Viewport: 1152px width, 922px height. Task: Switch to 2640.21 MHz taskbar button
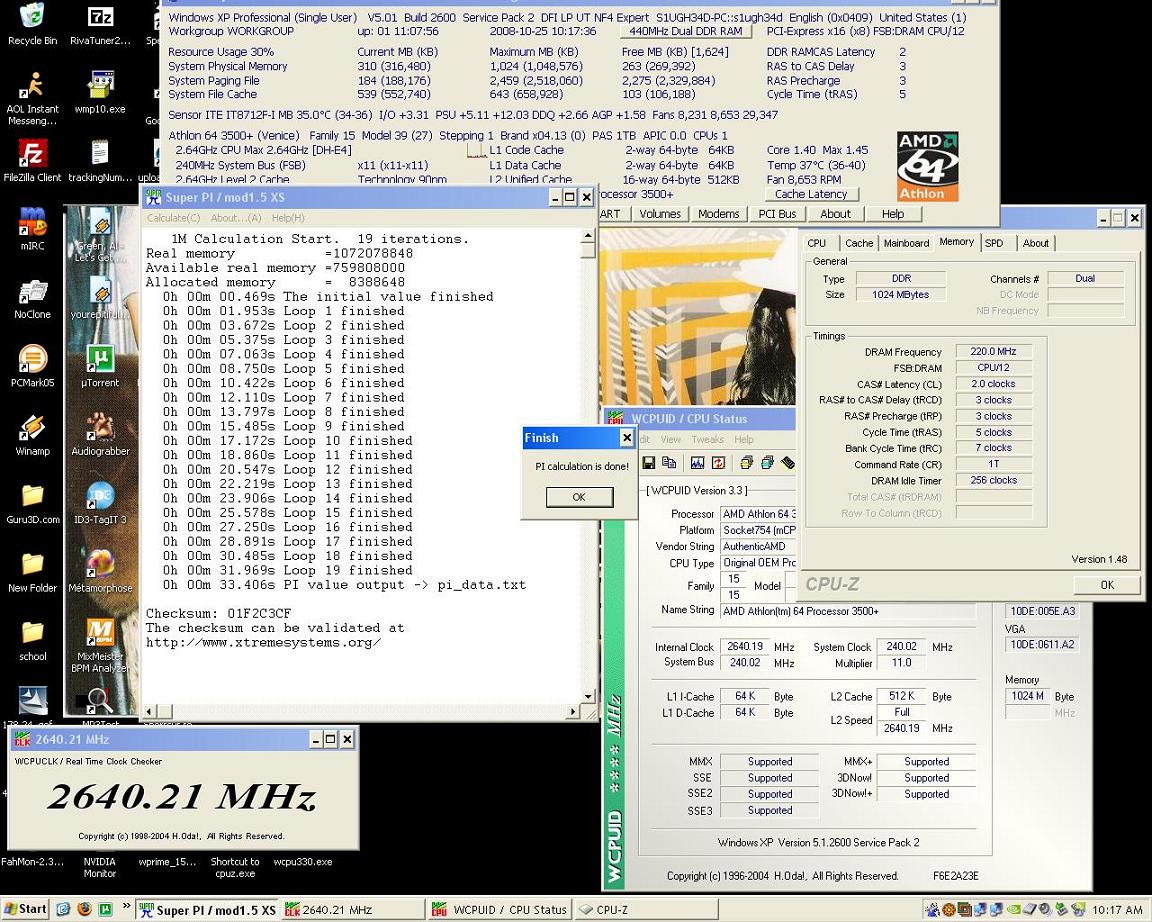(x=353, y=910)
